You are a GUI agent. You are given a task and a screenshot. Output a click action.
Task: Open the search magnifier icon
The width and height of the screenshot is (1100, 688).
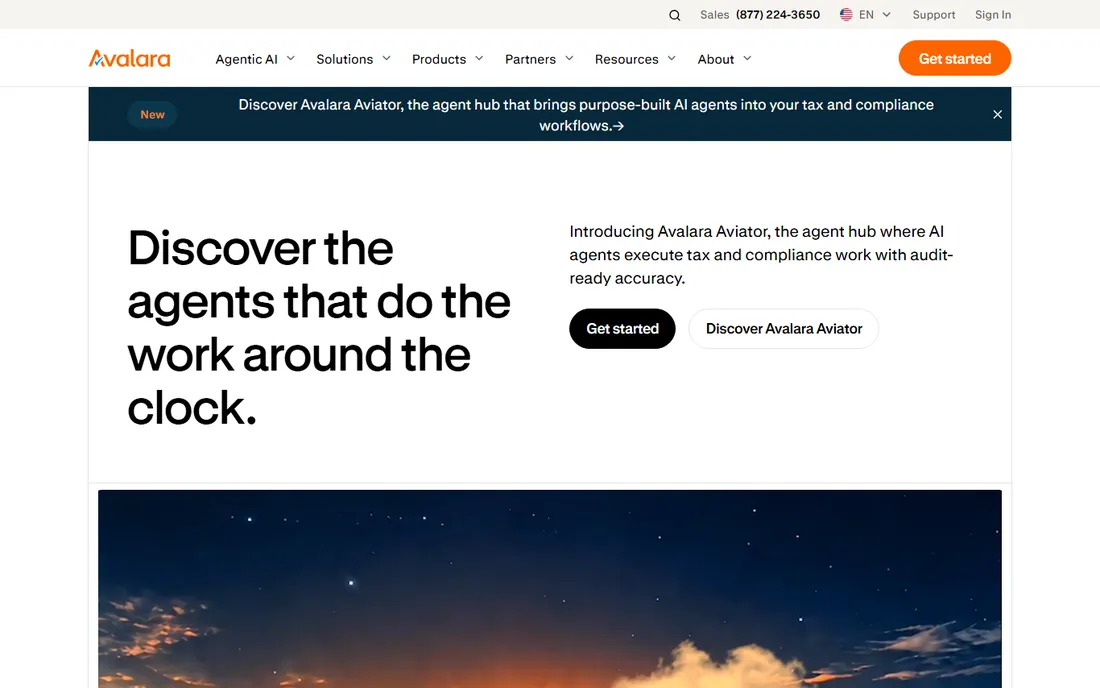click(674, 15)
